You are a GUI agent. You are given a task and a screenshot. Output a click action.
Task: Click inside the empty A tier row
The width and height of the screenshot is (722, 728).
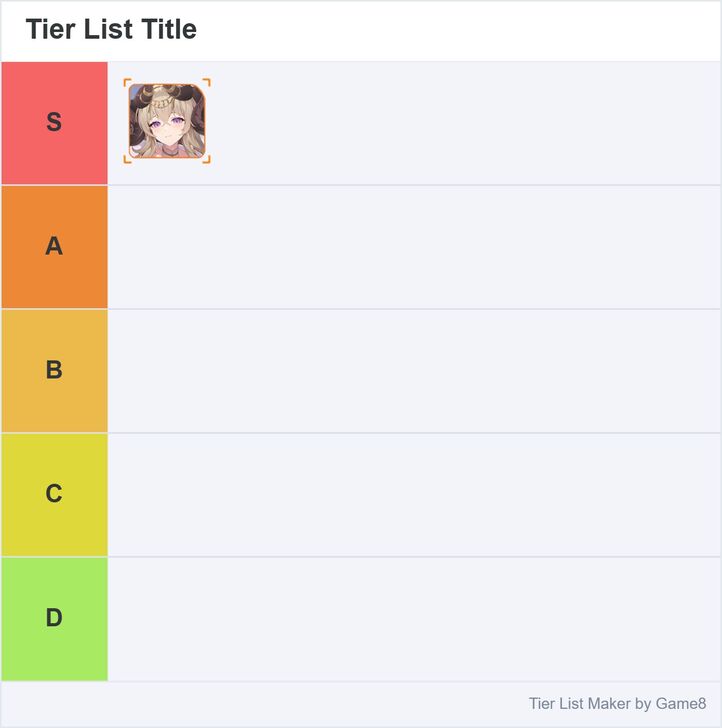pos(414,247)
